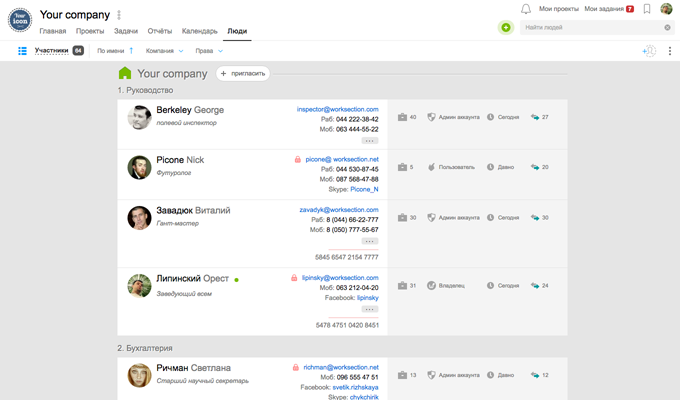The height and width of the screenshot is (400, 680).
Task: Click the briefcase projects icon for Berkeley George
Action: pos(402,117)
